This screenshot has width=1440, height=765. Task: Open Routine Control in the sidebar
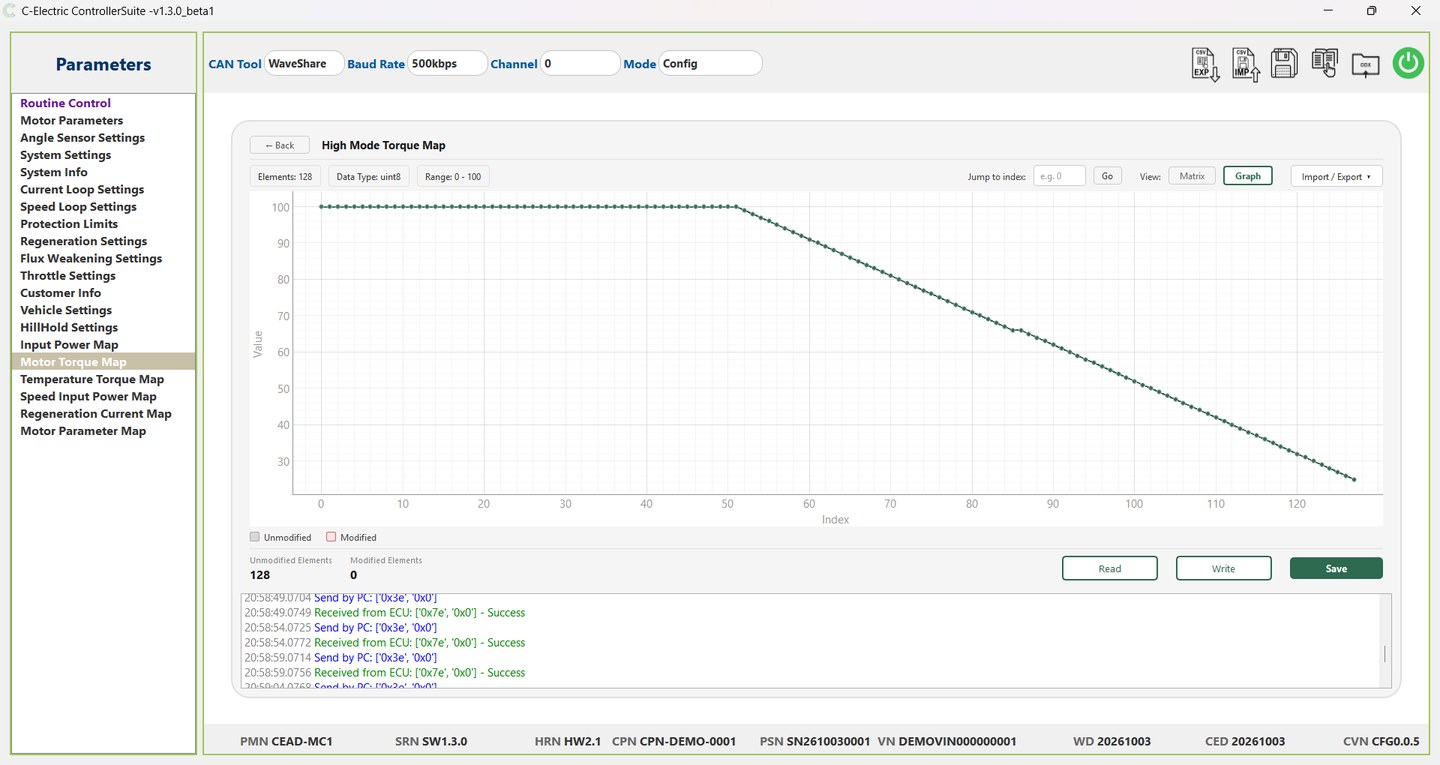click(66, 103)
